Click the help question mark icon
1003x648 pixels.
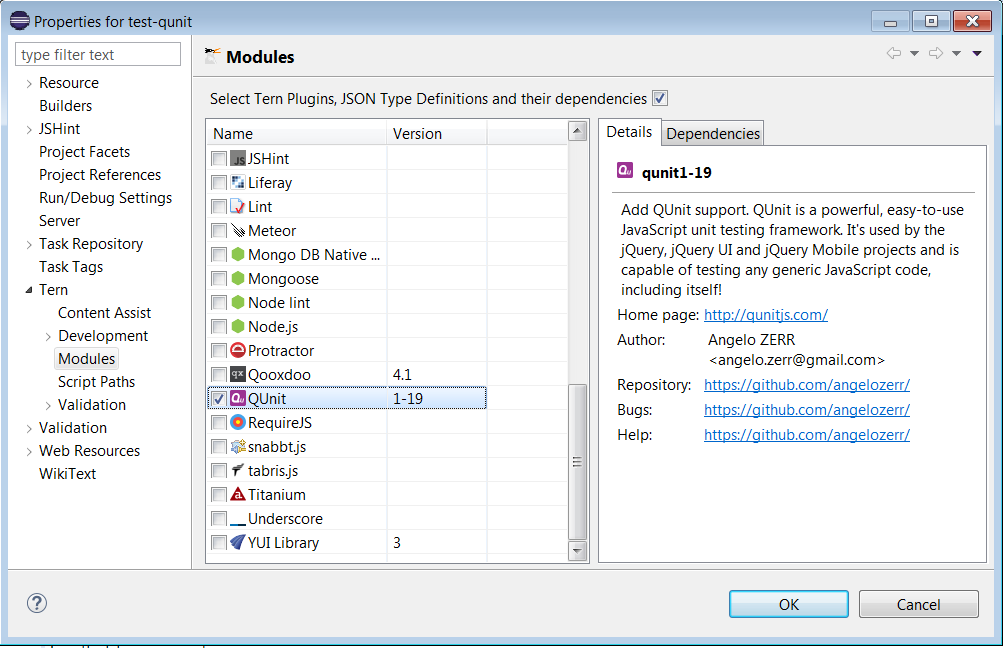[x=36, y=604]
